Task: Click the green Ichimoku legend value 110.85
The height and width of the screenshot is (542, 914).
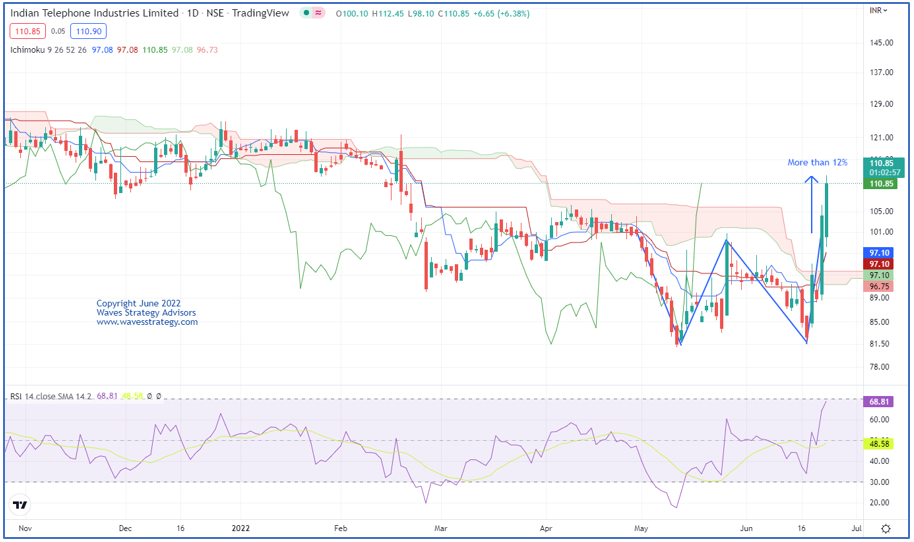Action: click(155, 50)
